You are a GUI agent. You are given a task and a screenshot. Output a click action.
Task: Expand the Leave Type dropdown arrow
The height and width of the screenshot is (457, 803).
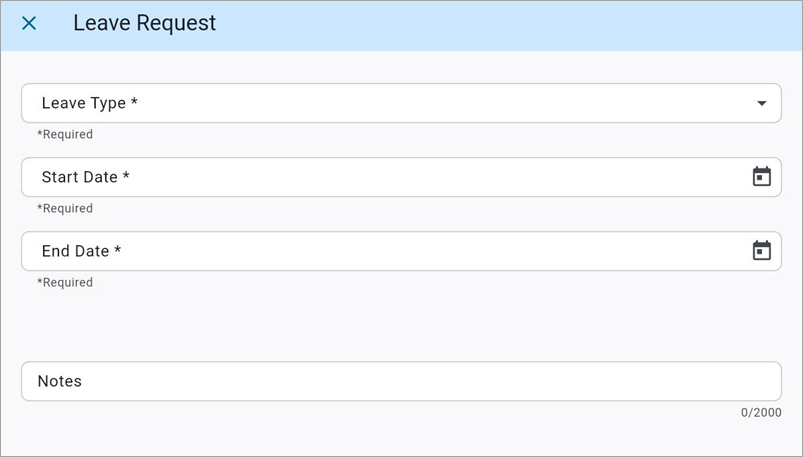point(761,103)
